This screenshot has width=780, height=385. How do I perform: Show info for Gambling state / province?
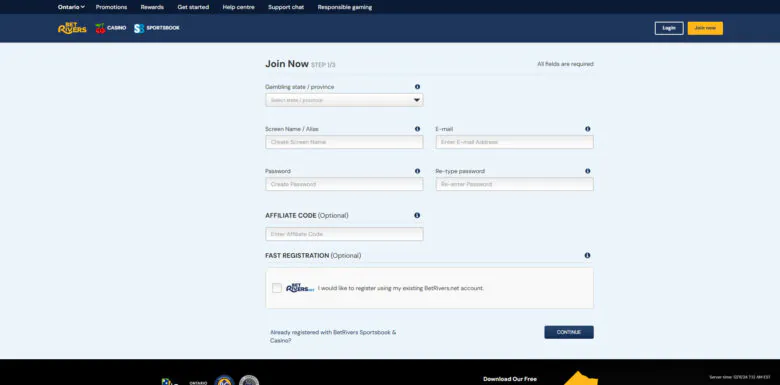[x=417, y=87]
